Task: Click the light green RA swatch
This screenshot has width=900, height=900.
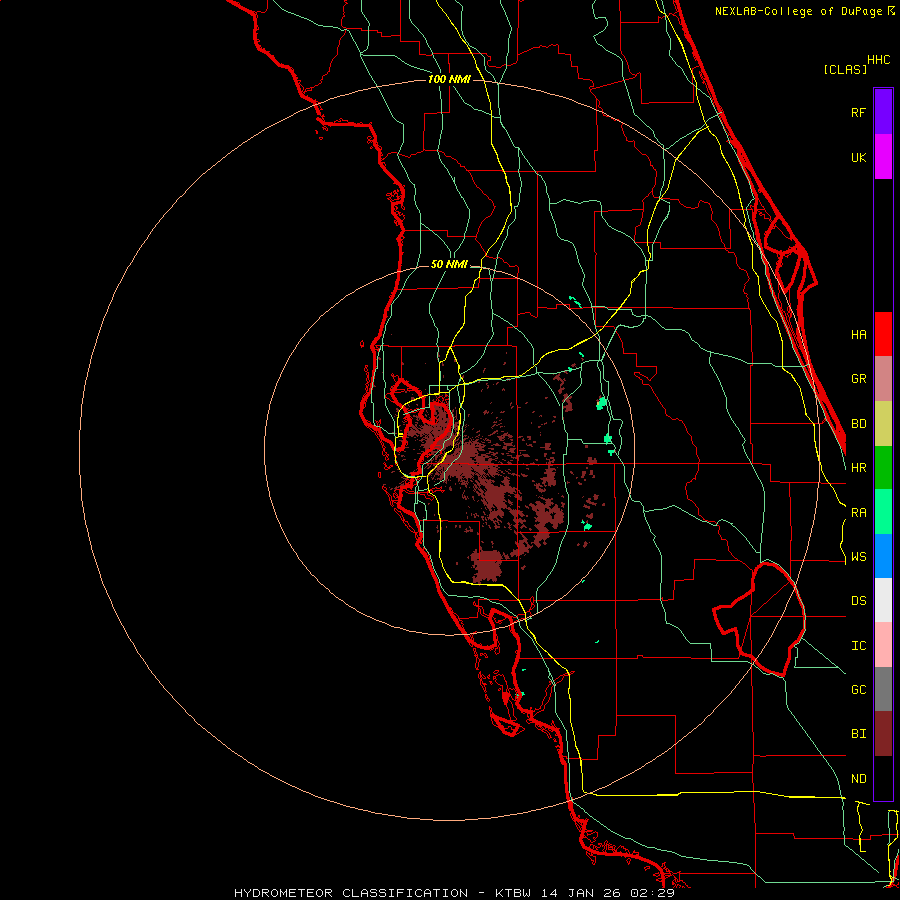Action: coord(883,512)
